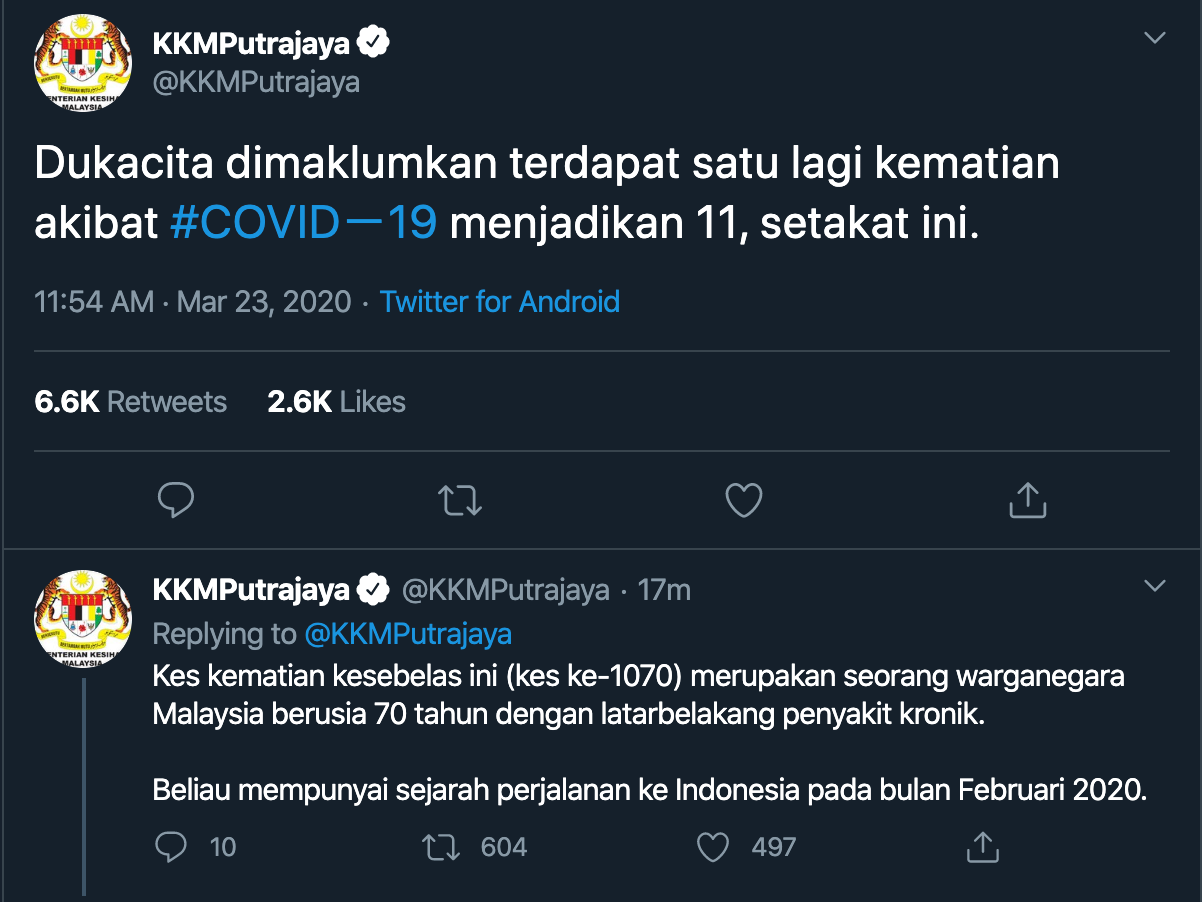Viewport: 1202px width, 902px height.
Task: Open the #COVID—19 hashtag link
Action: click(304, 223)
